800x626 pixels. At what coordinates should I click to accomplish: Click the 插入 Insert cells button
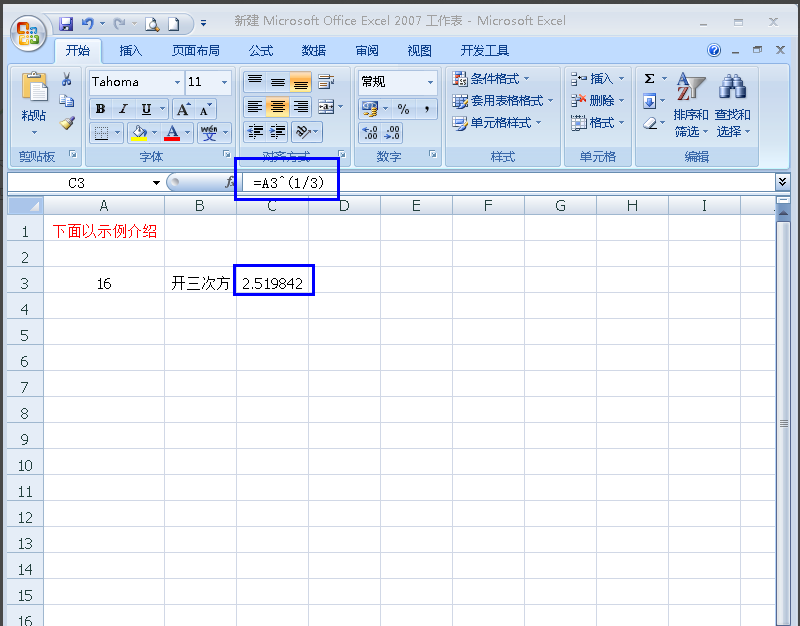point(597,79)
